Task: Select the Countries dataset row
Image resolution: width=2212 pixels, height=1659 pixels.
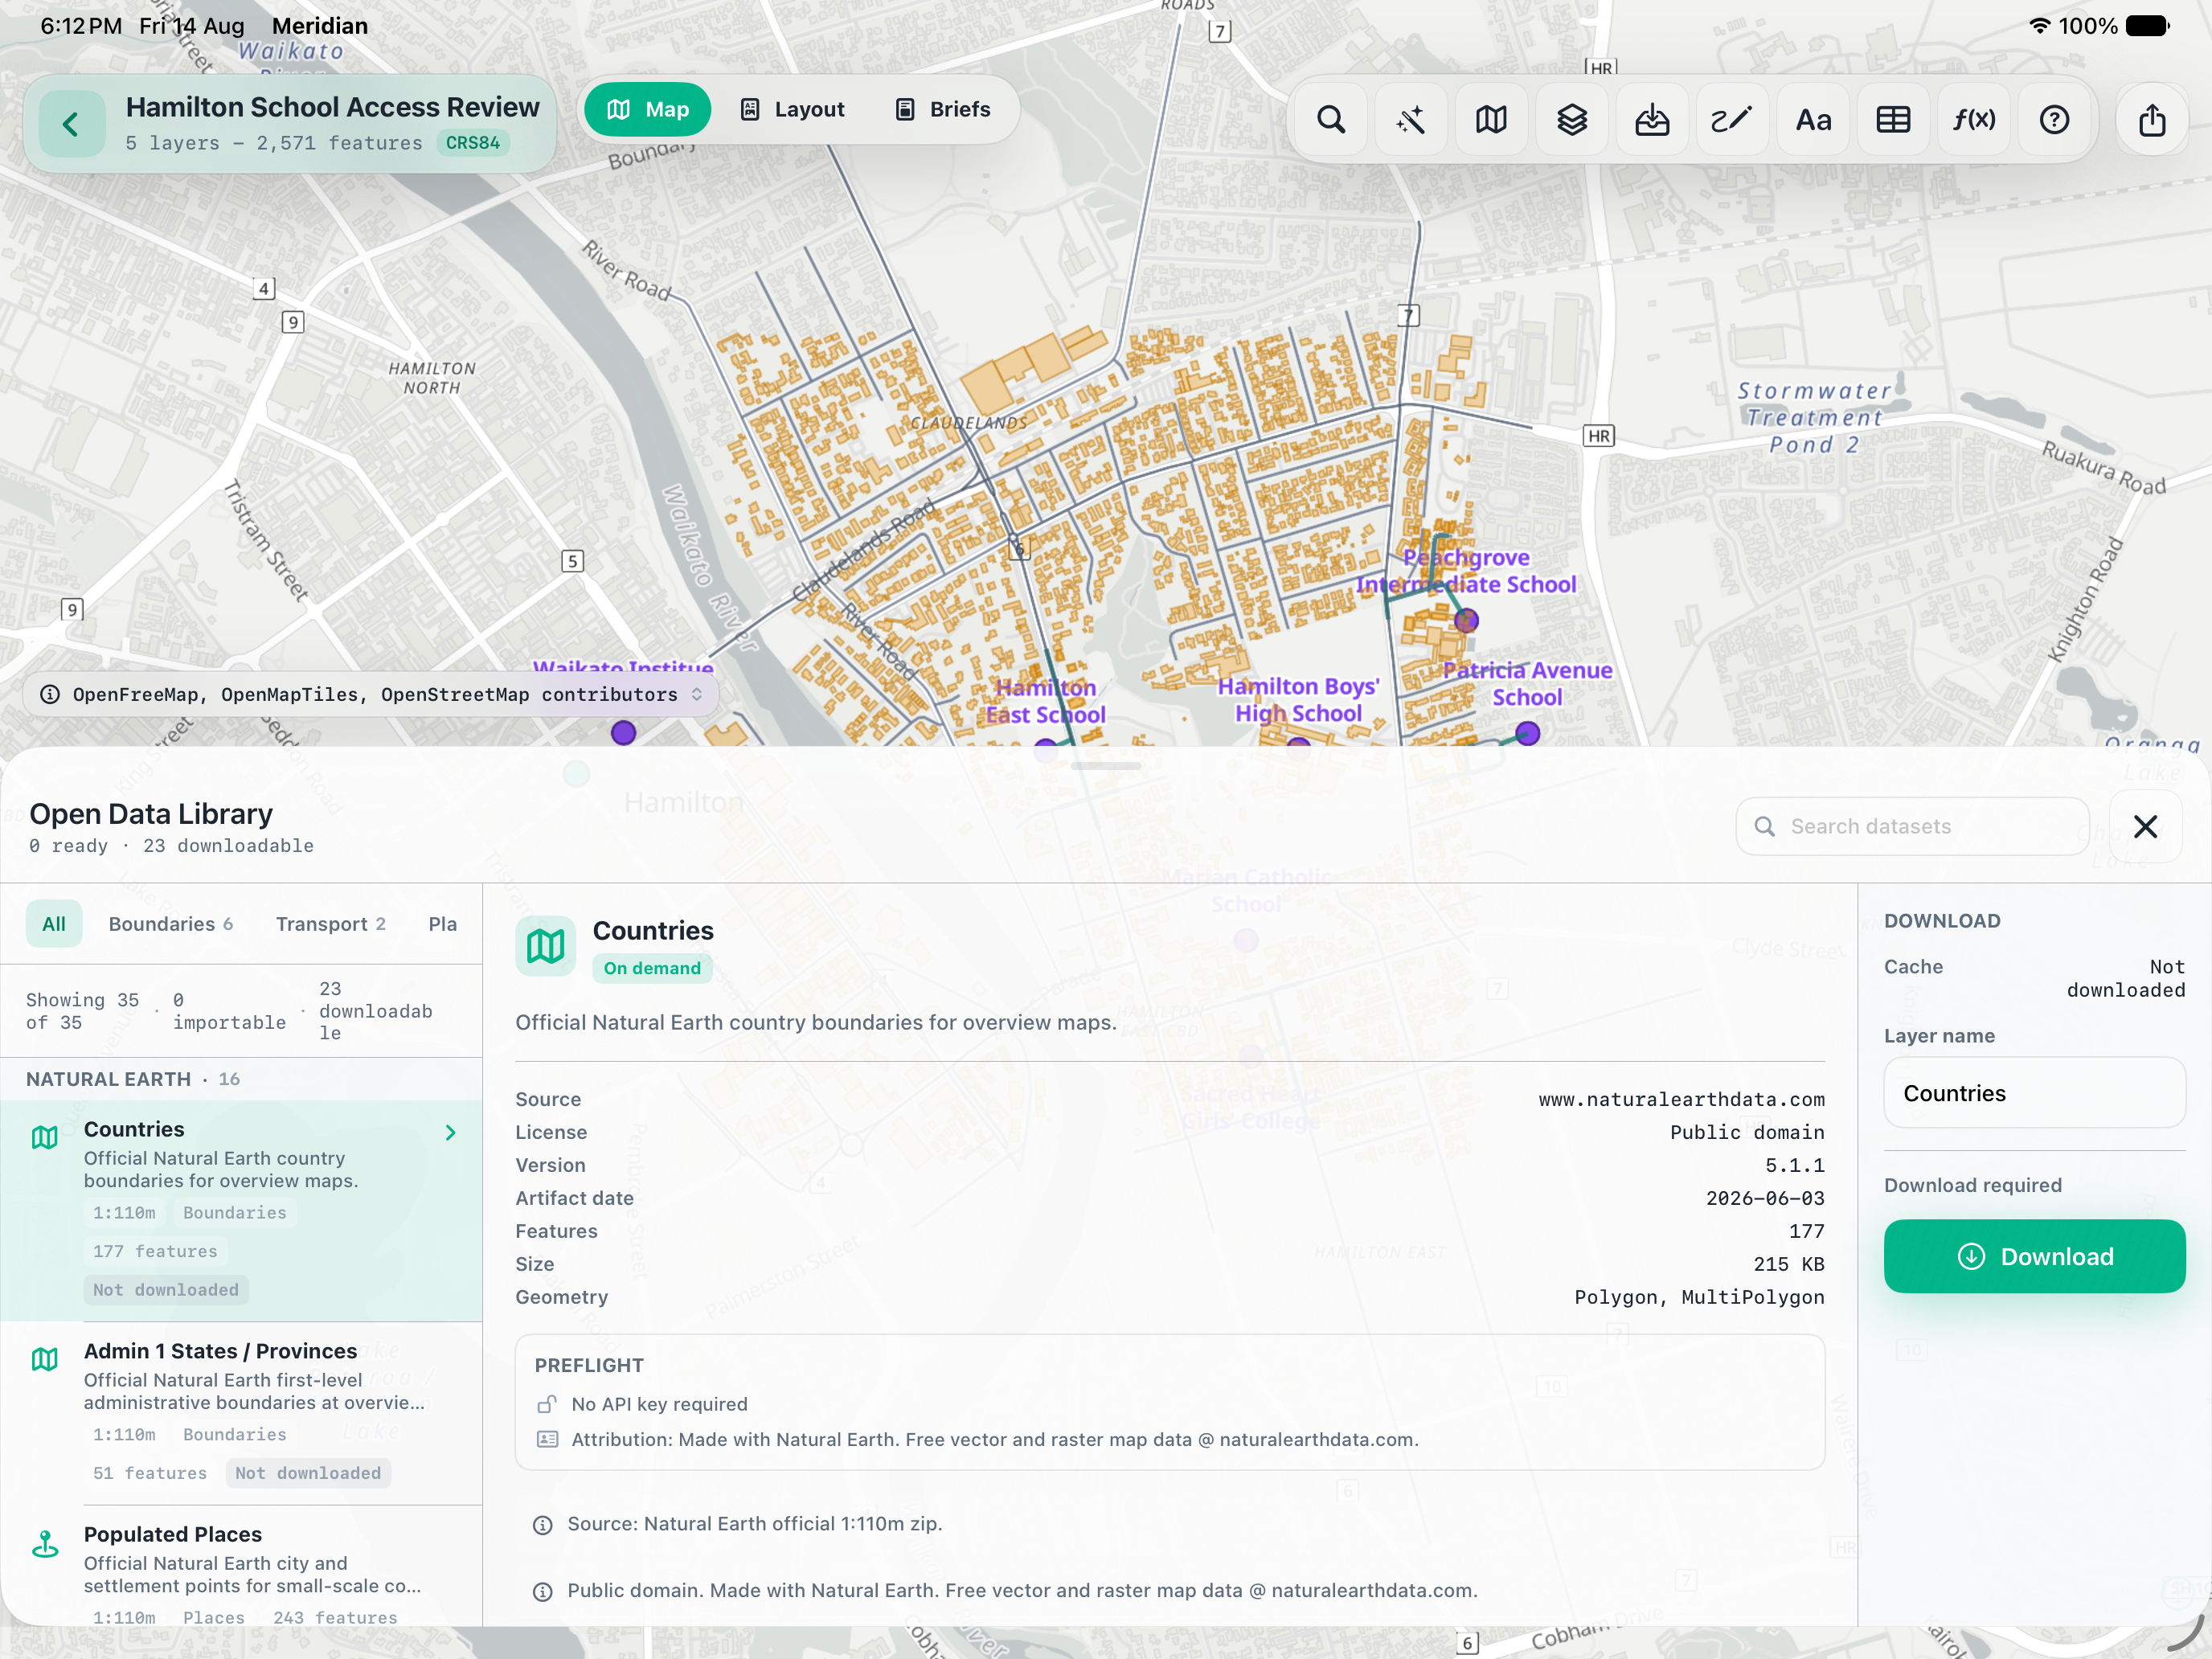Action: click(241, 1210)
